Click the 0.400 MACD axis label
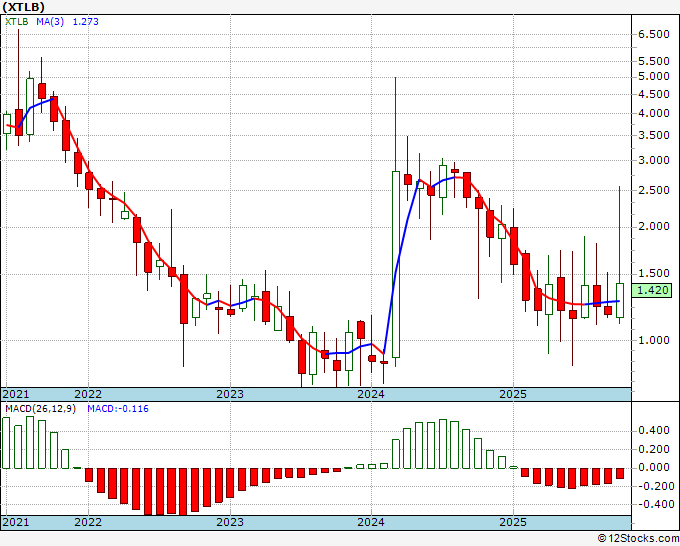The height and width of the screenshot is (546, 680). [x=654, y=431]
